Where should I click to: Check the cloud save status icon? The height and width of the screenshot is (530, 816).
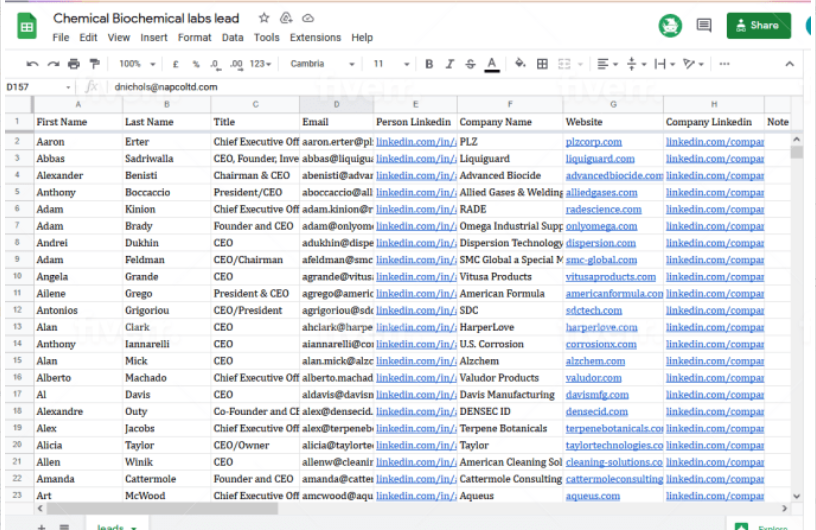coord(308,18)
